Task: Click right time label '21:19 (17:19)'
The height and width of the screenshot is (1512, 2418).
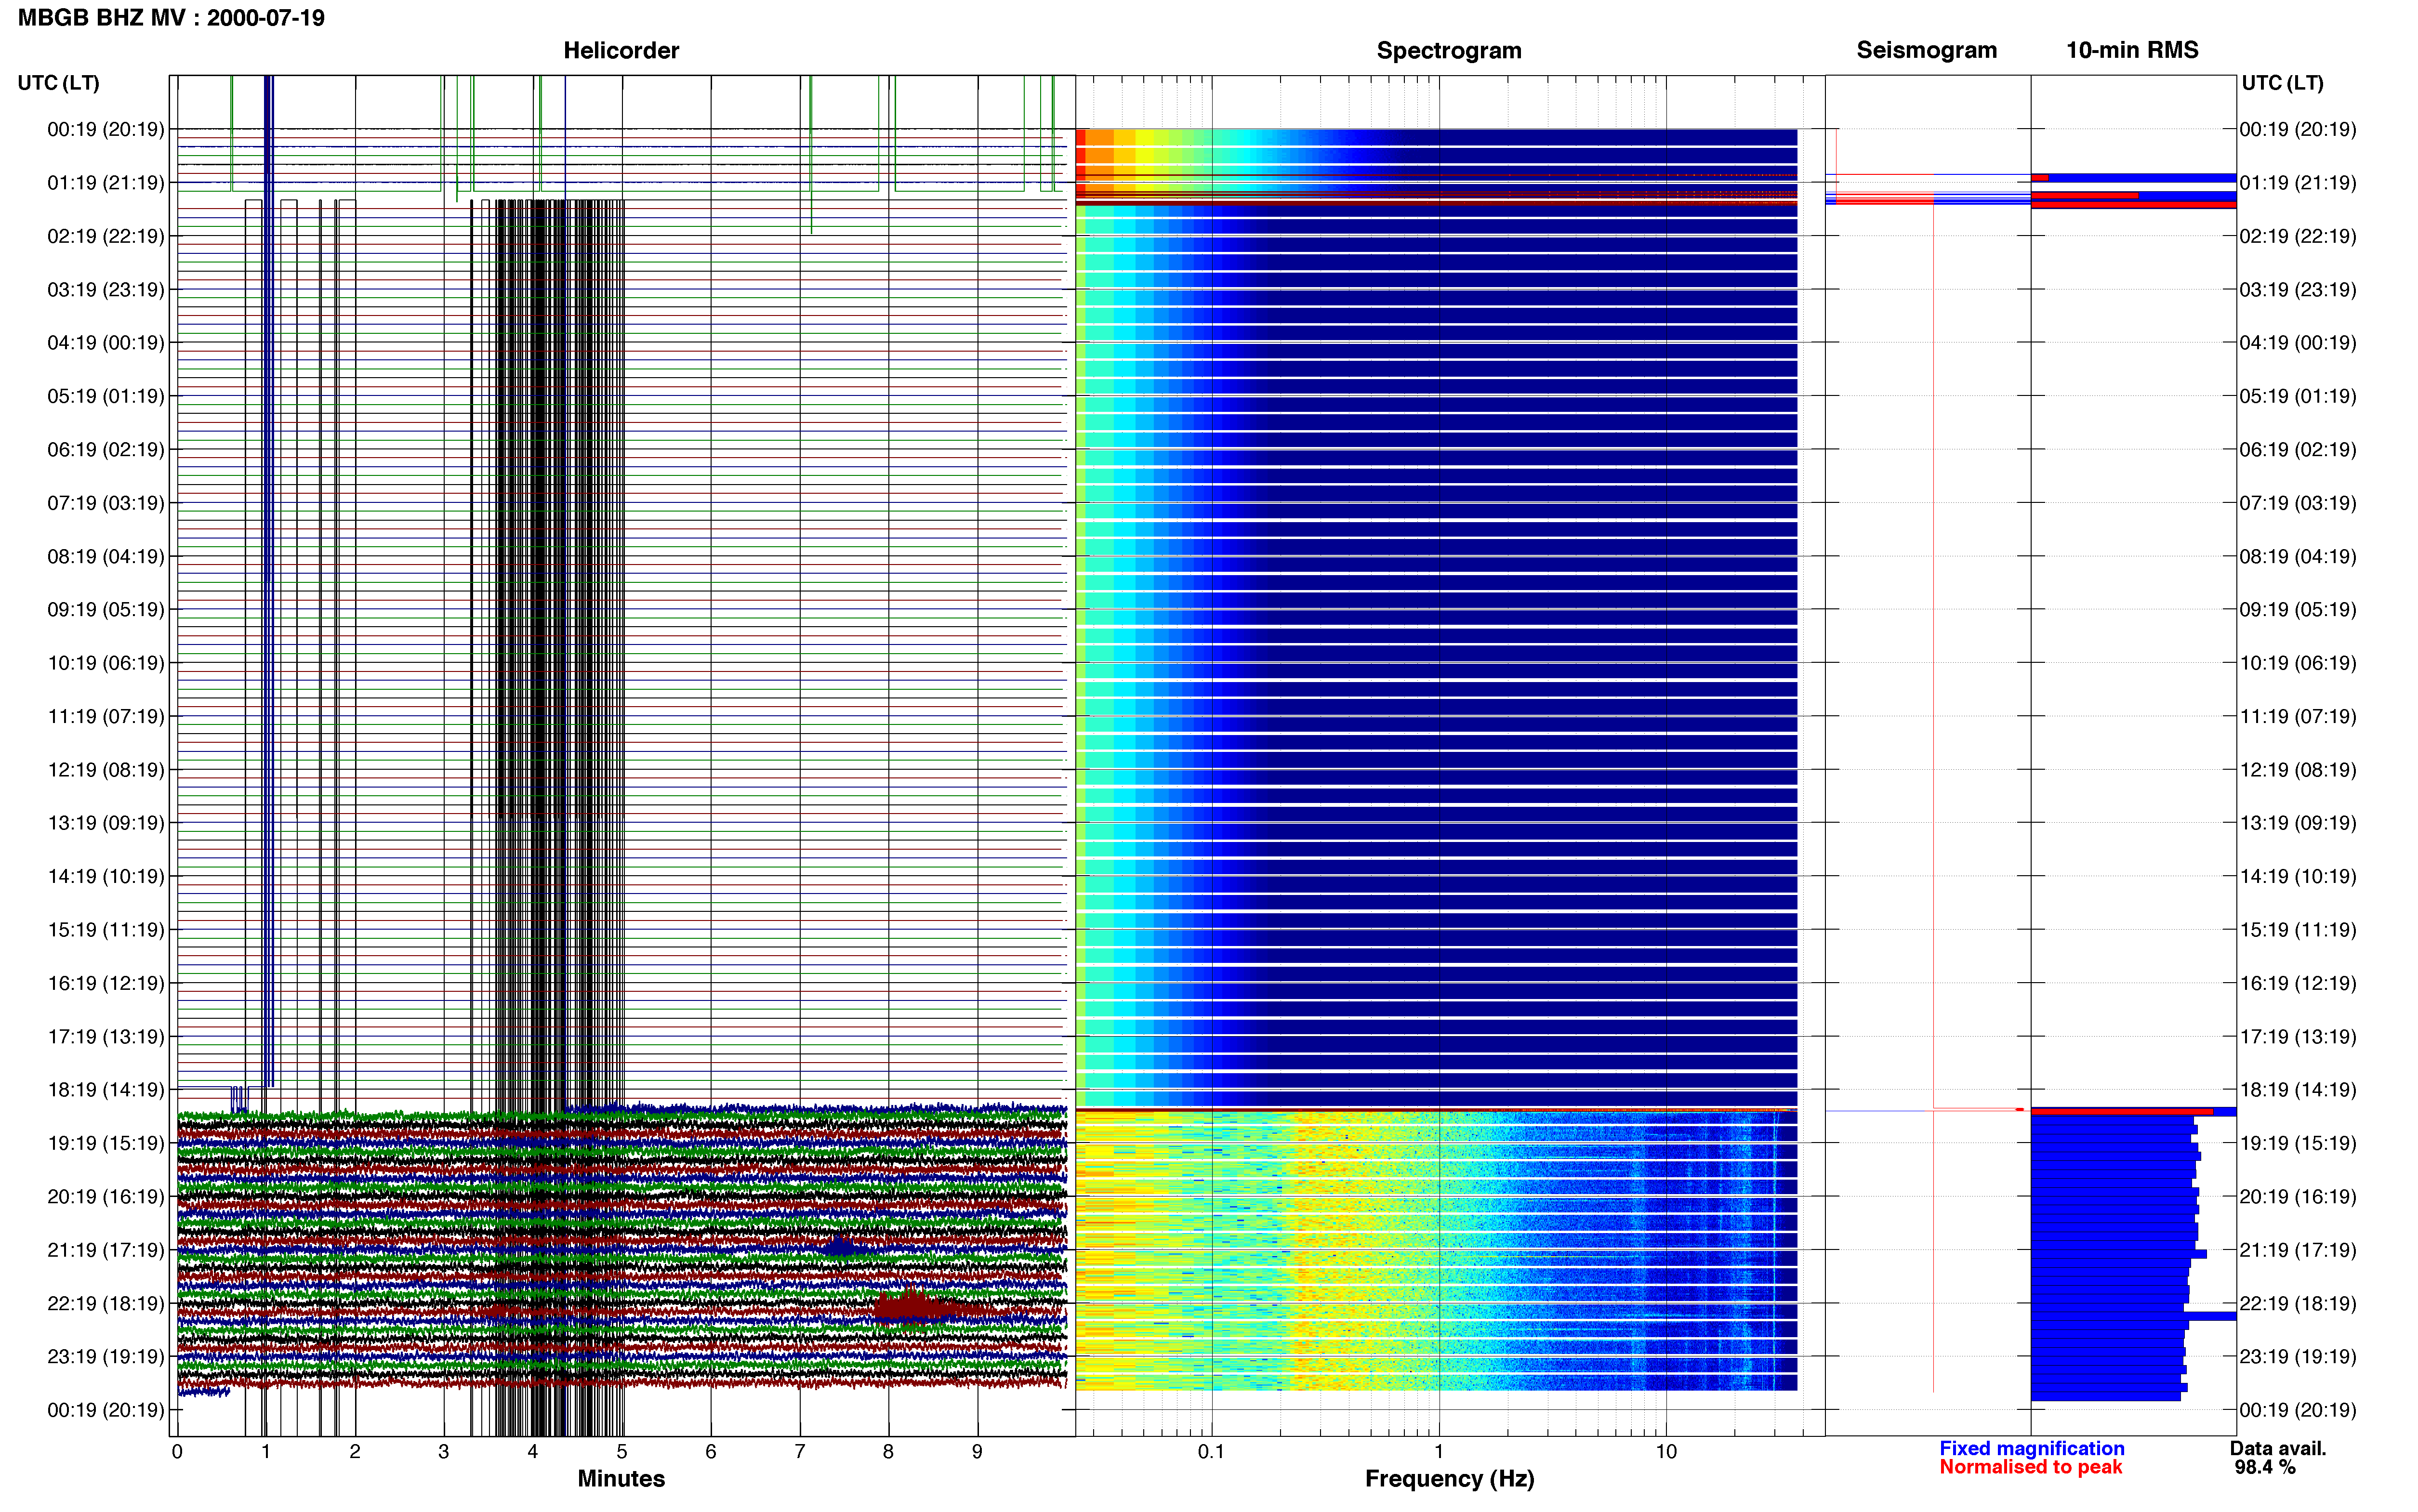Action: click(2298, 1250)
